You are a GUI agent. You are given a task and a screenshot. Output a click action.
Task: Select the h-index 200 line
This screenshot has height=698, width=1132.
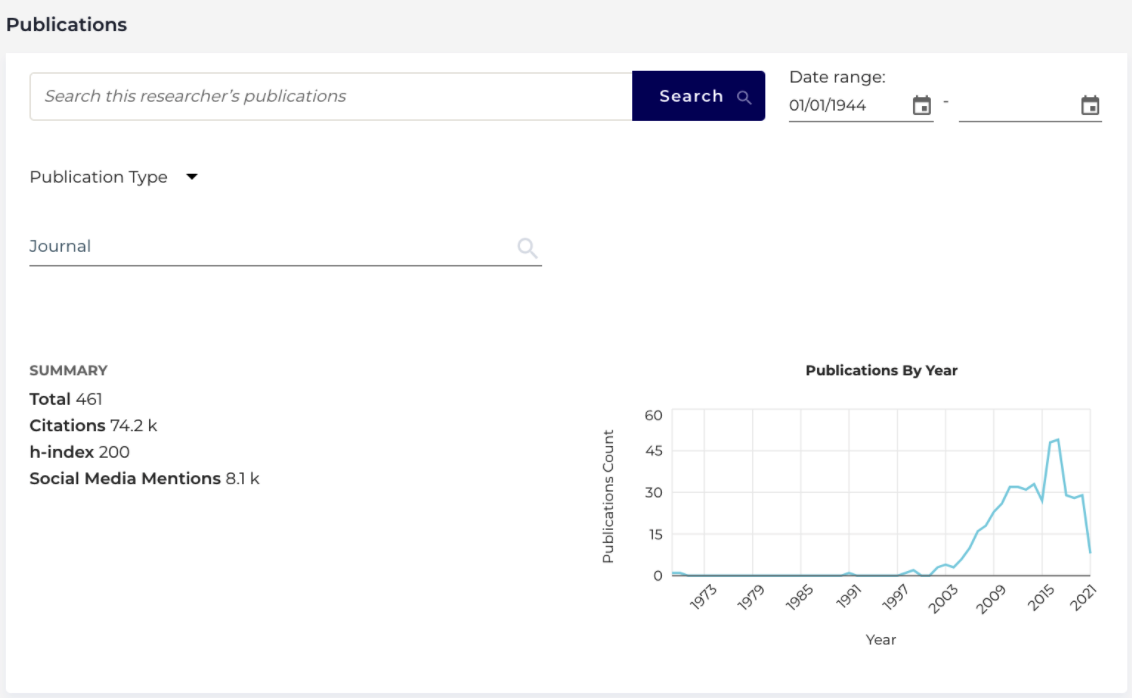[79, 452]
